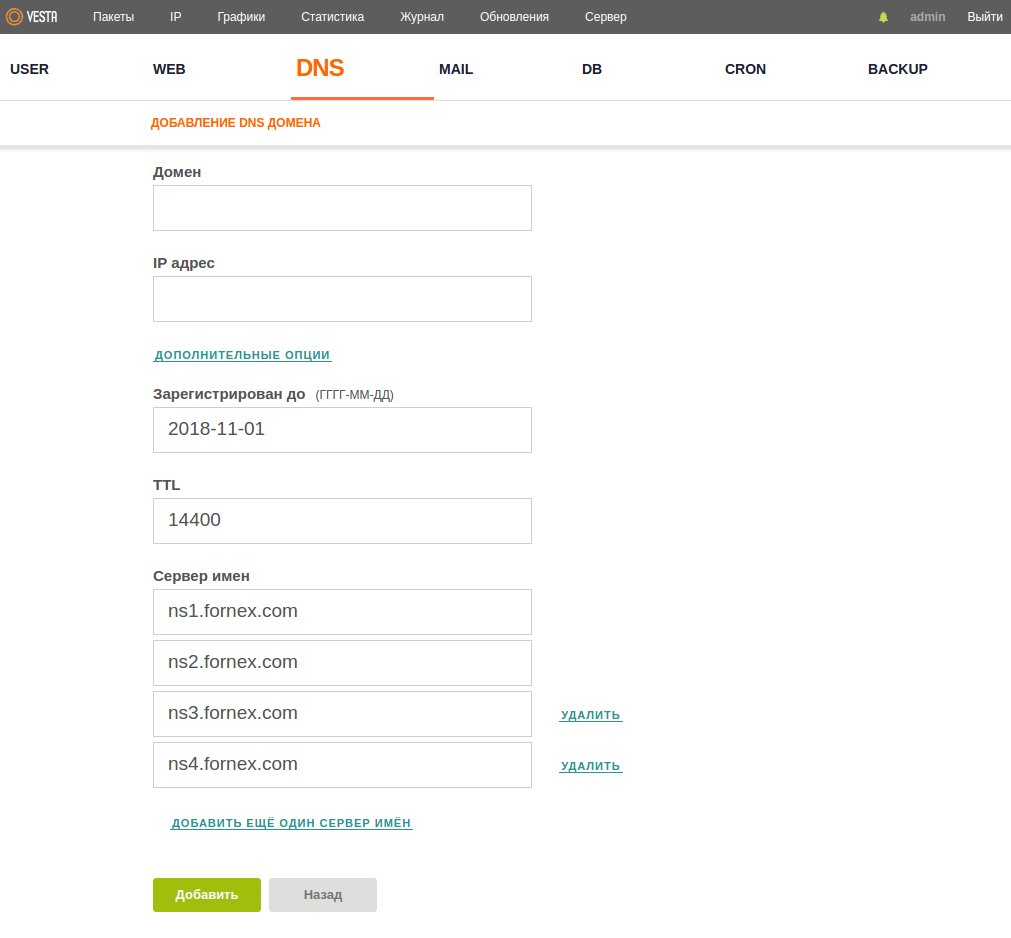The width and height of the screenshot is (1011, 938).
Task: Open the Статистика menu item
Action: 333,17
